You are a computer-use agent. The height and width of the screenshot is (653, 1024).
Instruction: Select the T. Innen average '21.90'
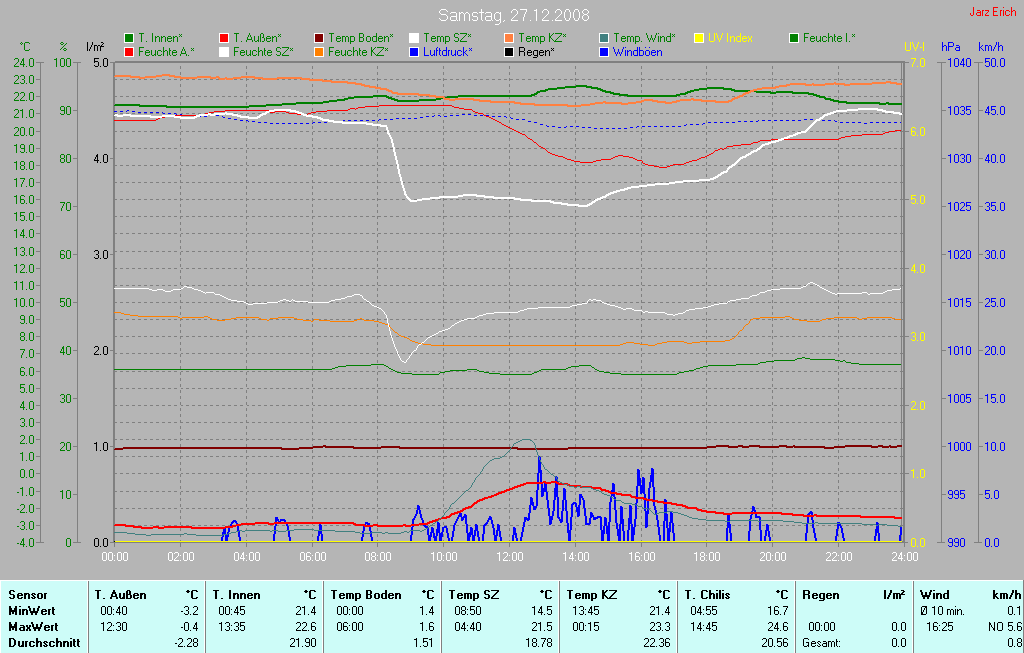point(304,643)
